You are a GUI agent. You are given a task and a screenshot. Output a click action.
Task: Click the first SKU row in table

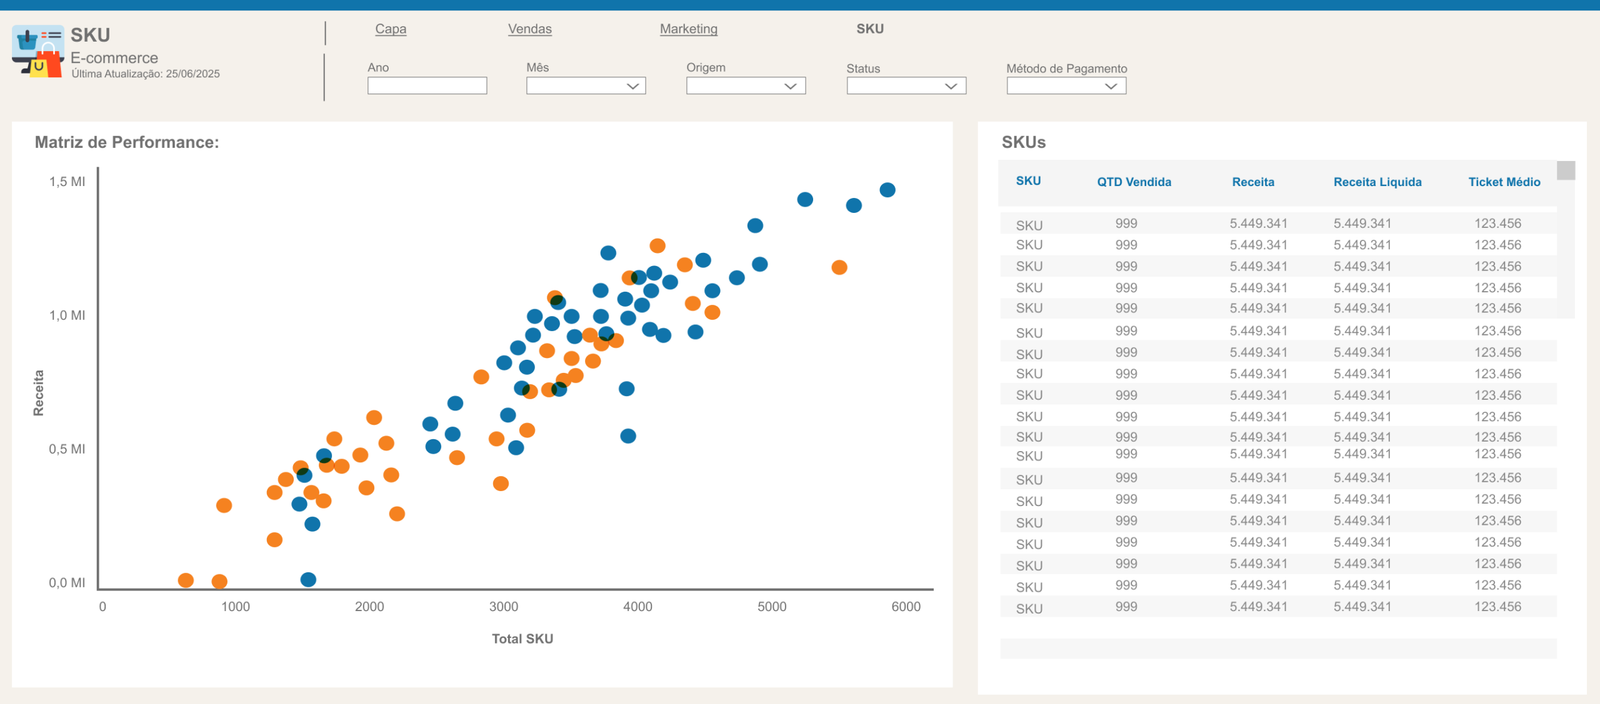[x=1278, y=224]
